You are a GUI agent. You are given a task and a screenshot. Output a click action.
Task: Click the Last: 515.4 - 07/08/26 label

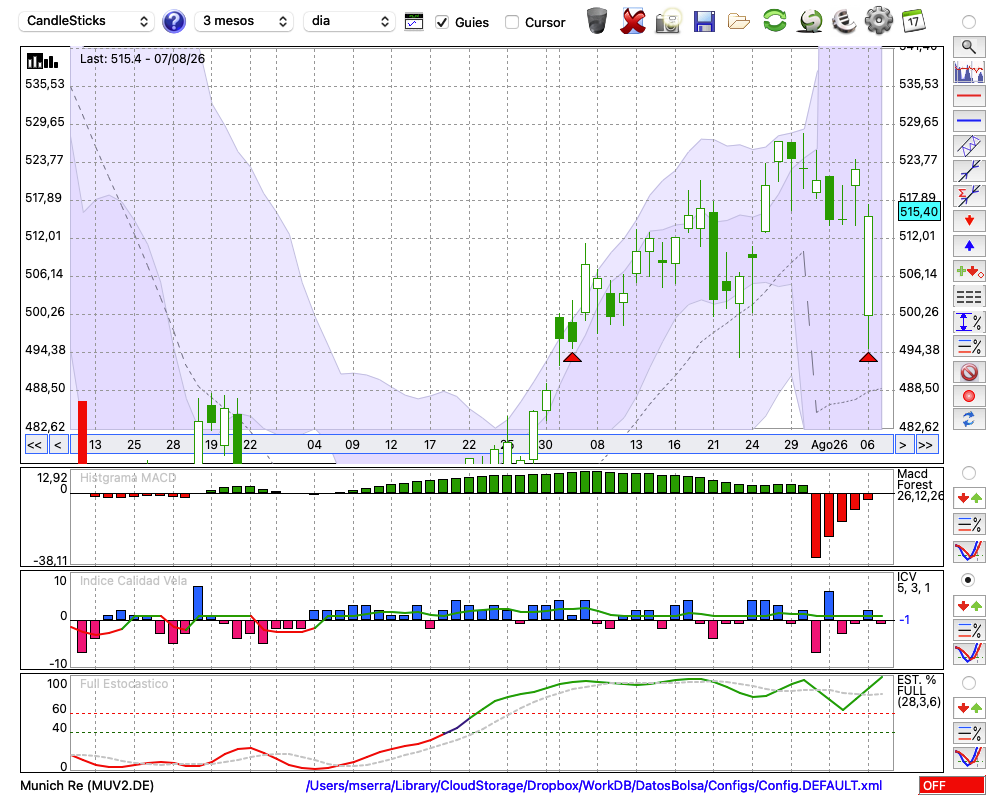coord(142,59)
